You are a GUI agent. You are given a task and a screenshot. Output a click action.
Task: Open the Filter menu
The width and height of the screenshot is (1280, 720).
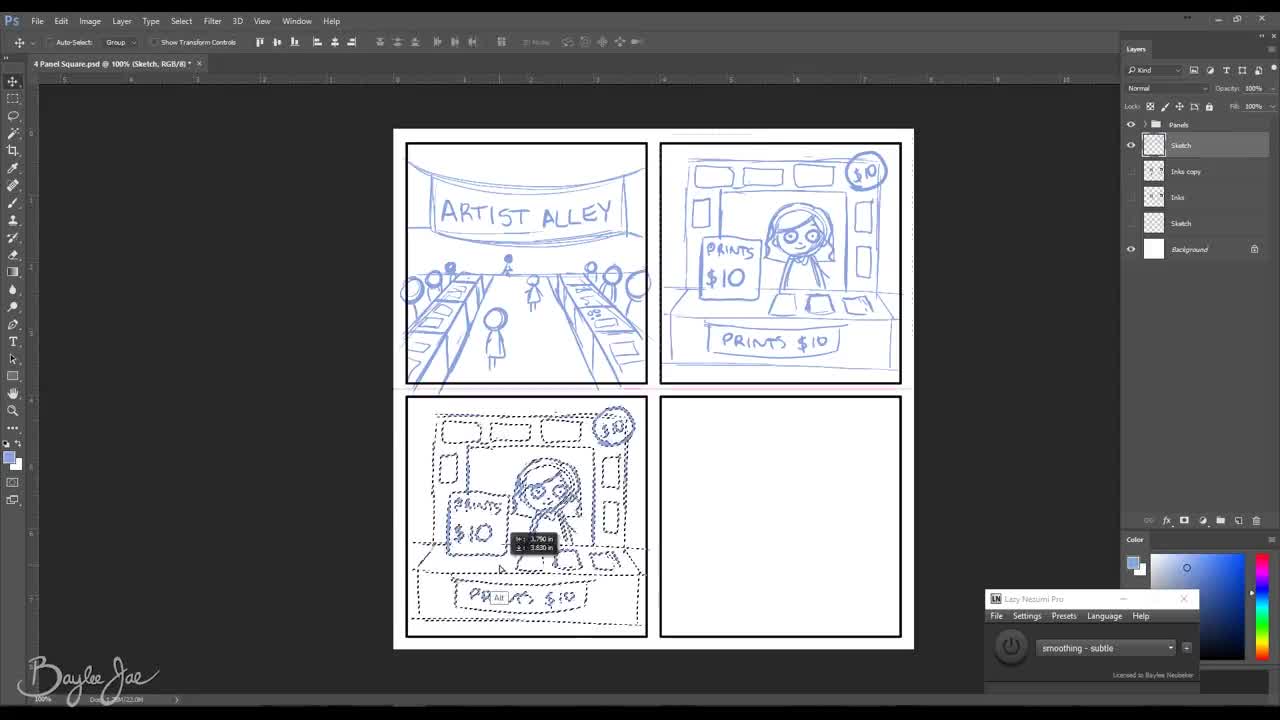(212, 21)
